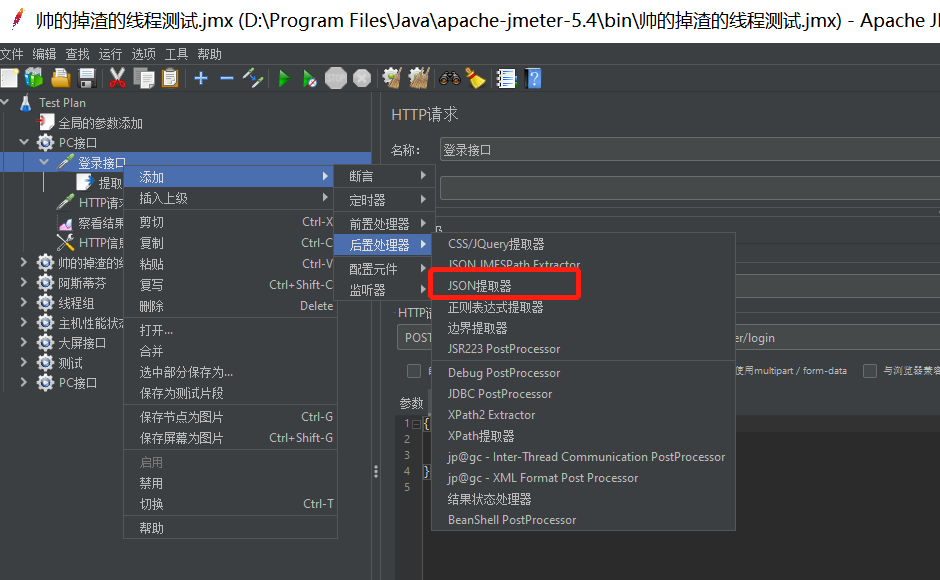Save the test plan with floppy icon
This screenshot has height=580, width=940.
point(87,78)
